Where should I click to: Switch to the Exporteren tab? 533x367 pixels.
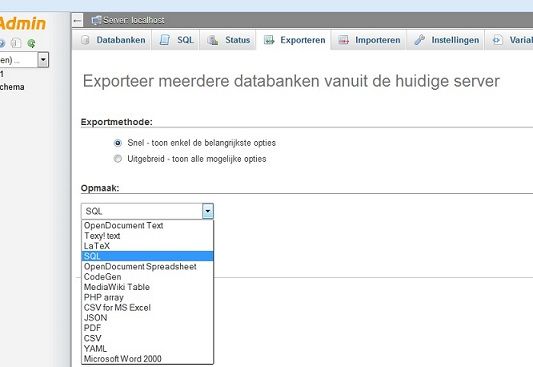pos(293,40)
